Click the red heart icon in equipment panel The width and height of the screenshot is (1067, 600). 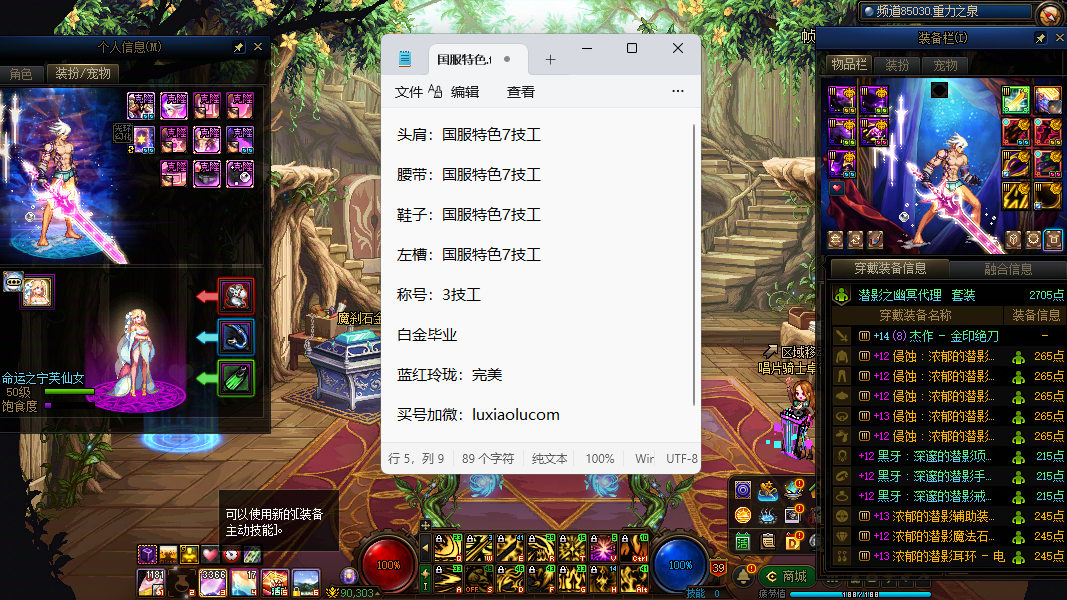coord(837,188)
